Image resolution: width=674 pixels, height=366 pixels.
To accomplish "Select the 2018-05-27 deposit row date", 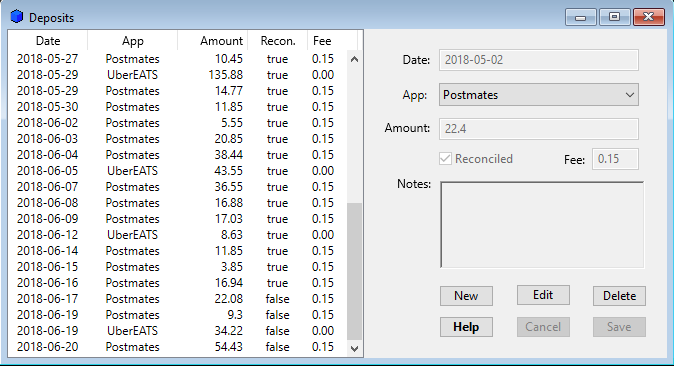I will point(48,59).
